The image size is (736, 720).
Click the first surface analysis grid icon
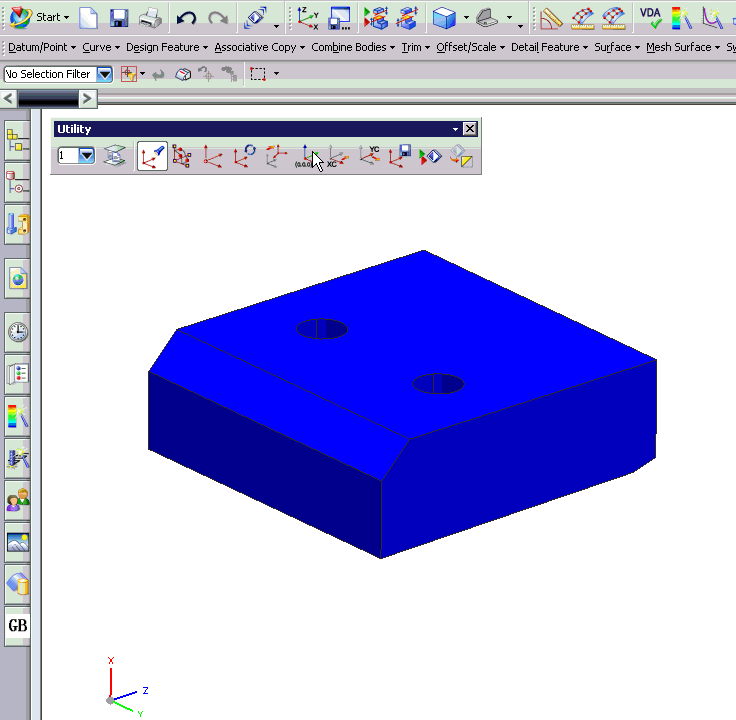click(x=583, y=18)
